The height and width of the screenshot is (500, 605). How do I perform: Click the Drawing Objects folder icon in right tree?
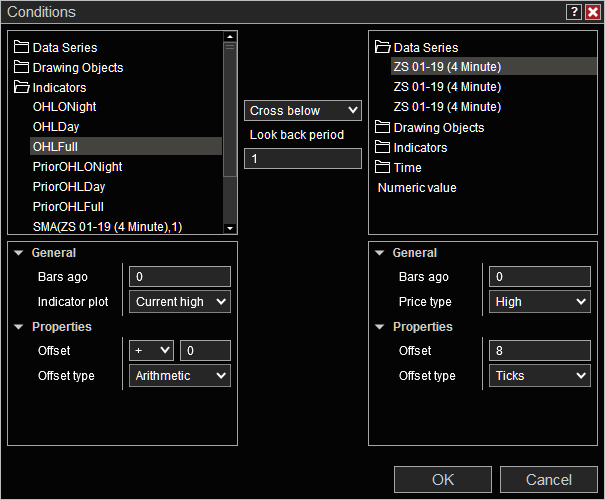382,127
